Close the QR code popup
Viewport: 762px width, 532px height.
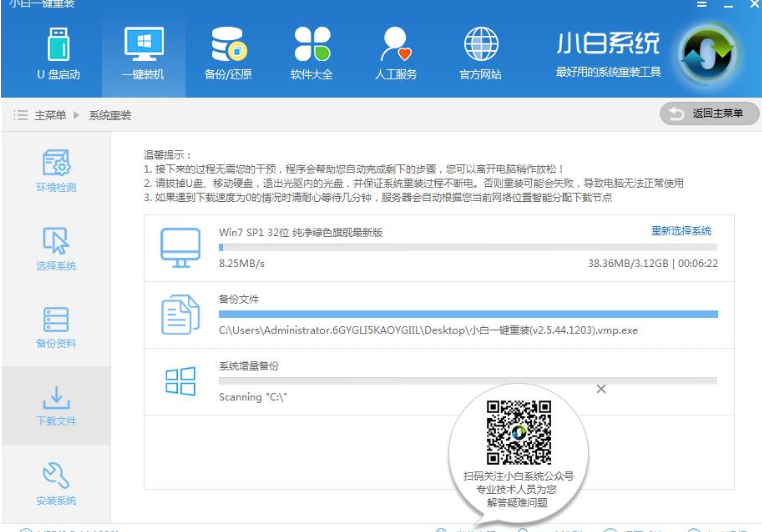601,389
